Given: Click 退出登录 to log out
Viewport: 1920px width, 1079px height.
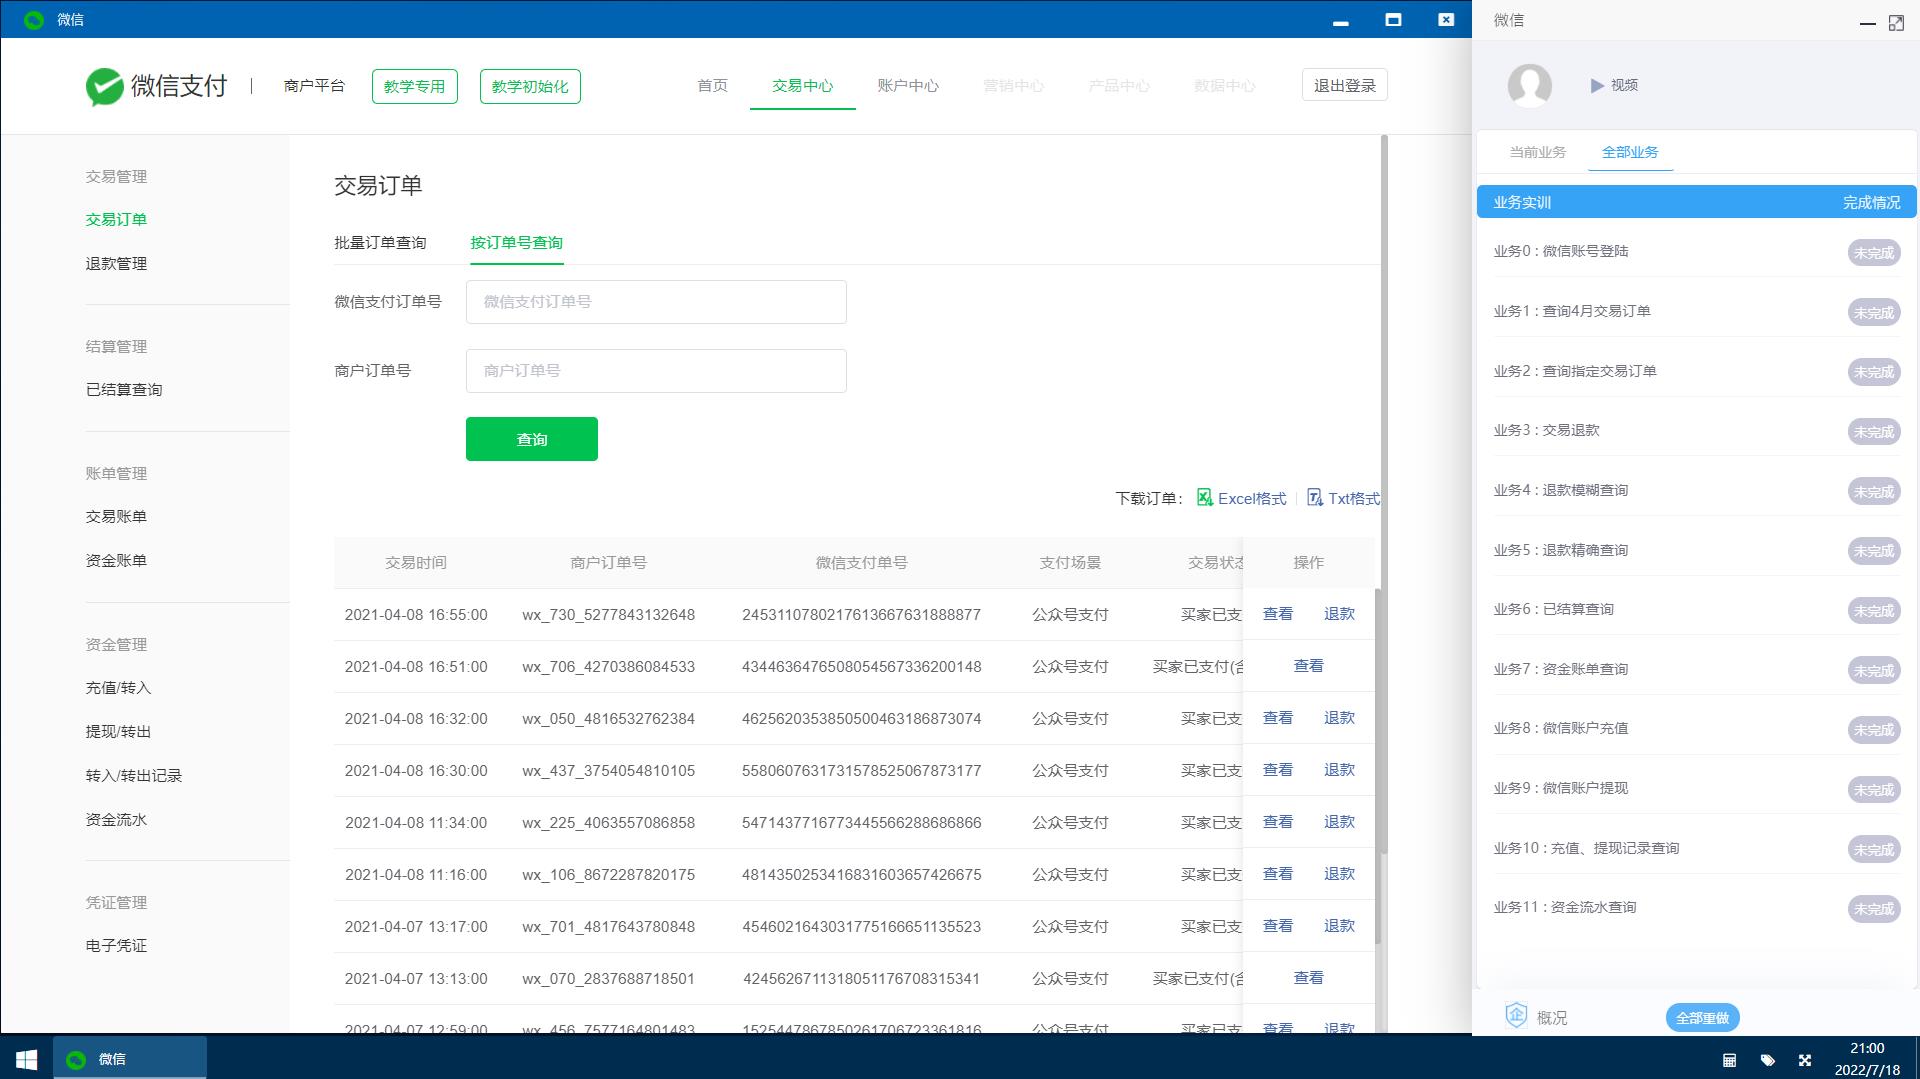Looking at the screenshot, I should tap(1344, 86).
